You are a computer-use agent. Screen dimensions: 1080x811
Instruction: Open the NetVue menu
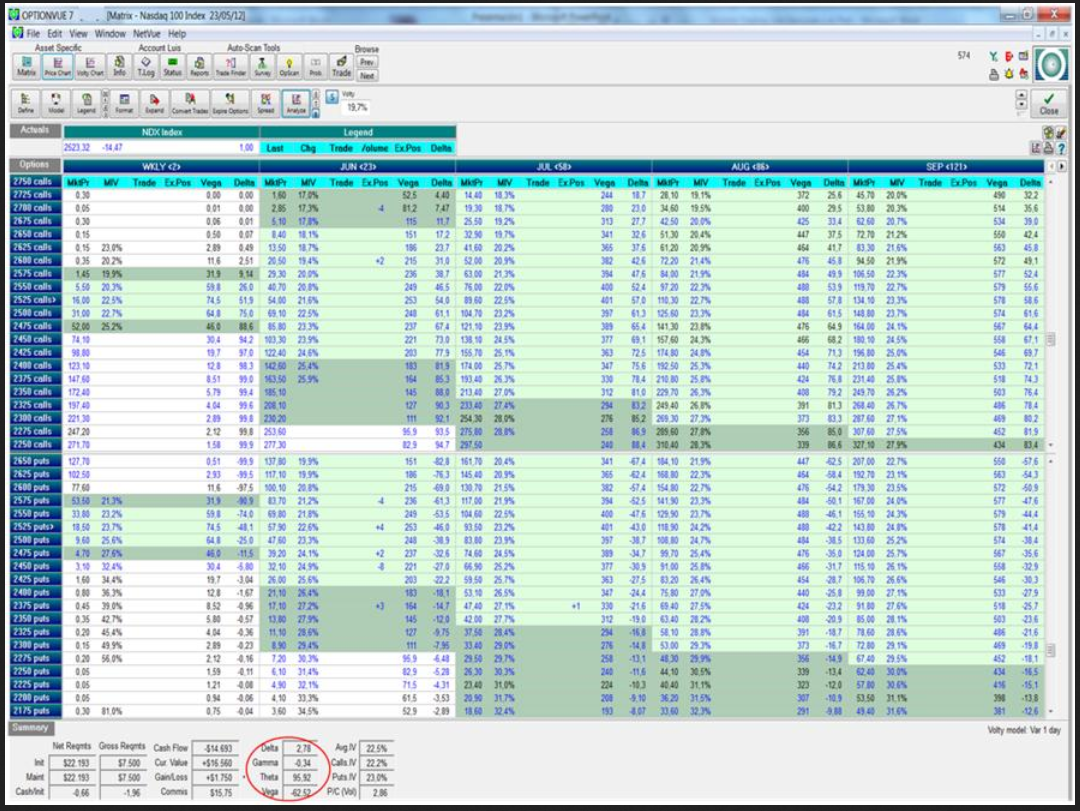click(148, 33)
